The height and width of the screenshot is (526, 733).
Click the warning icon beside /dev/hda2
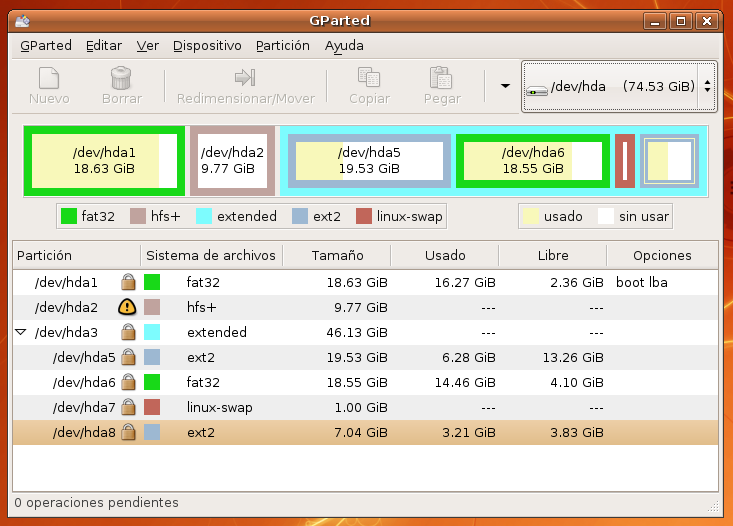point(127,307)
